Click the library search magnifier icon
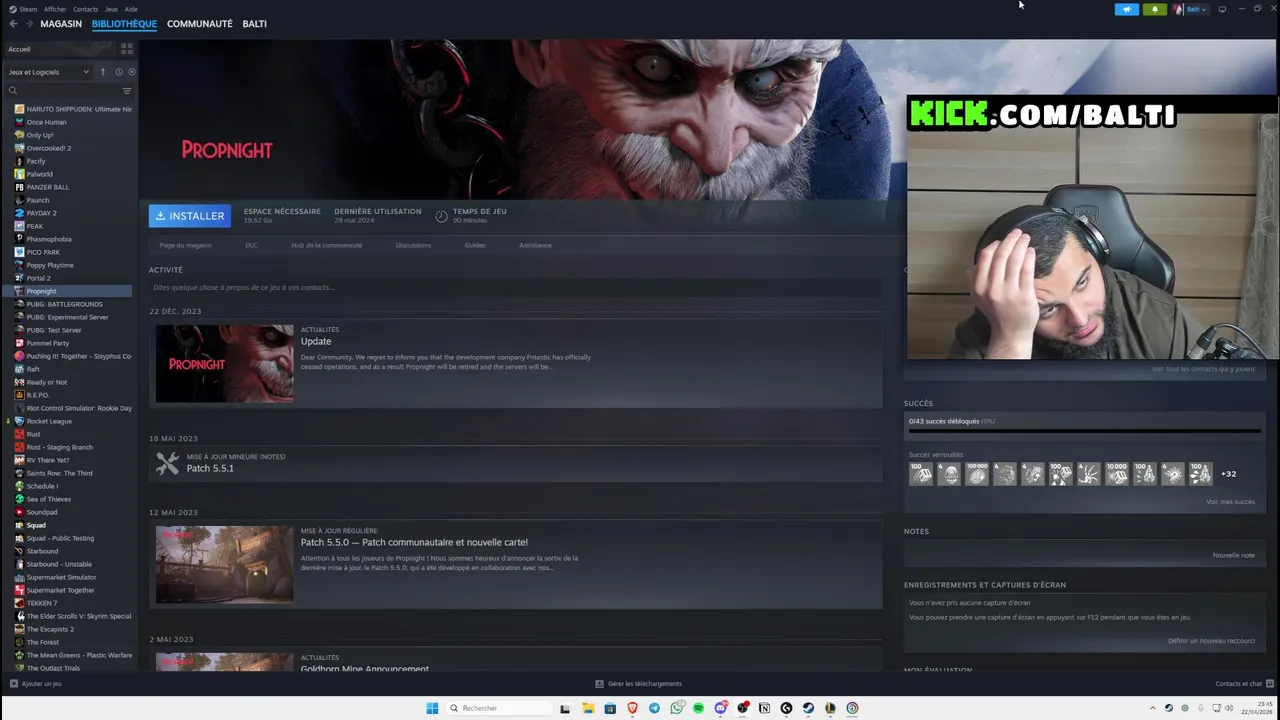The image size is (1280, 720). [13, 91]
